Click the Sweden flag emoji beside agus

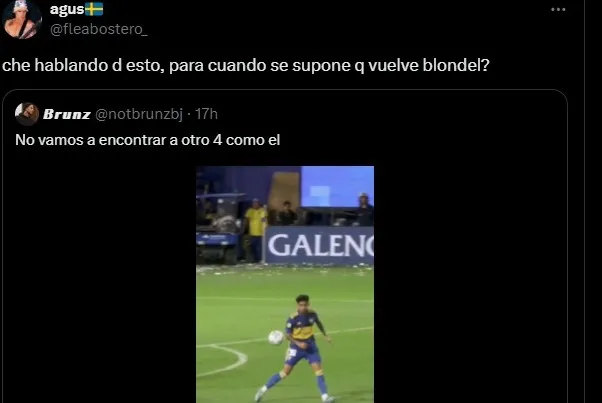[x=94, y=9]
